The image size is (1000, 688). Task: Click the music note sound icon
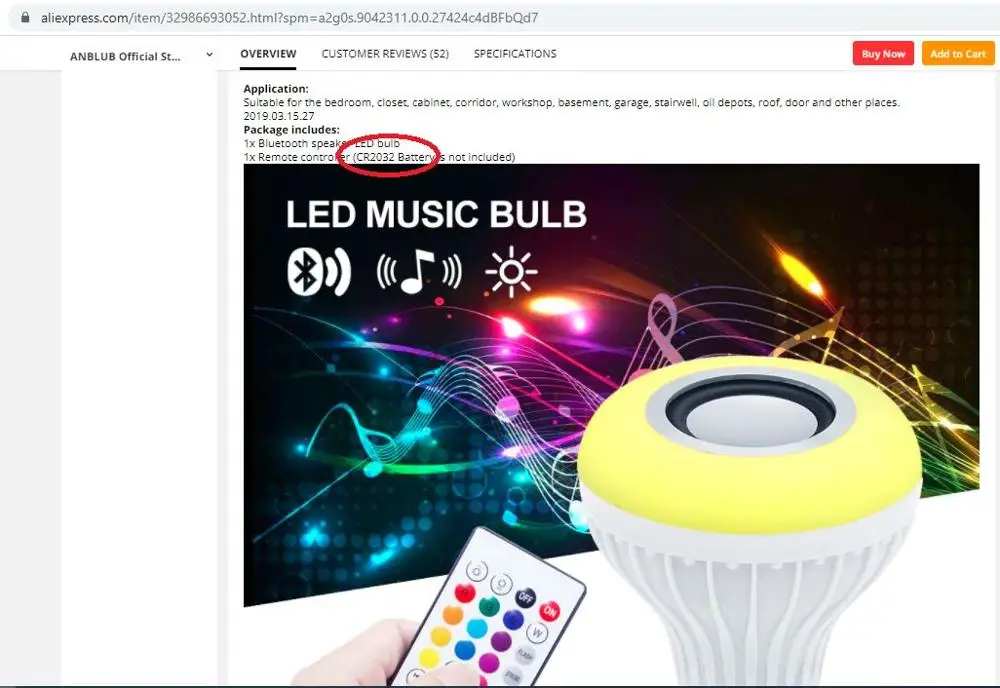(419, 272)
